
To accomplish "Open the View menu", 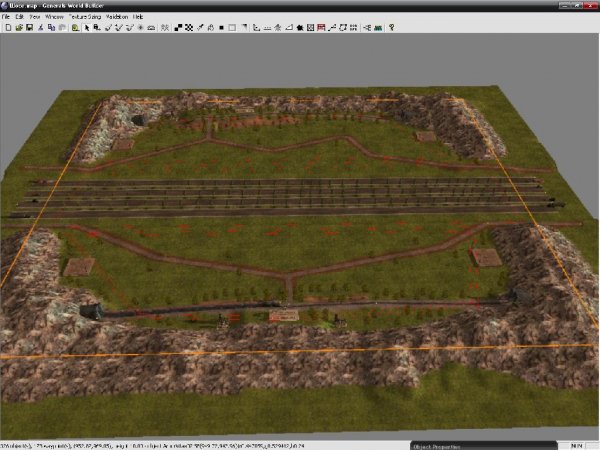I will pyautogui.click(x=35, y=17).
